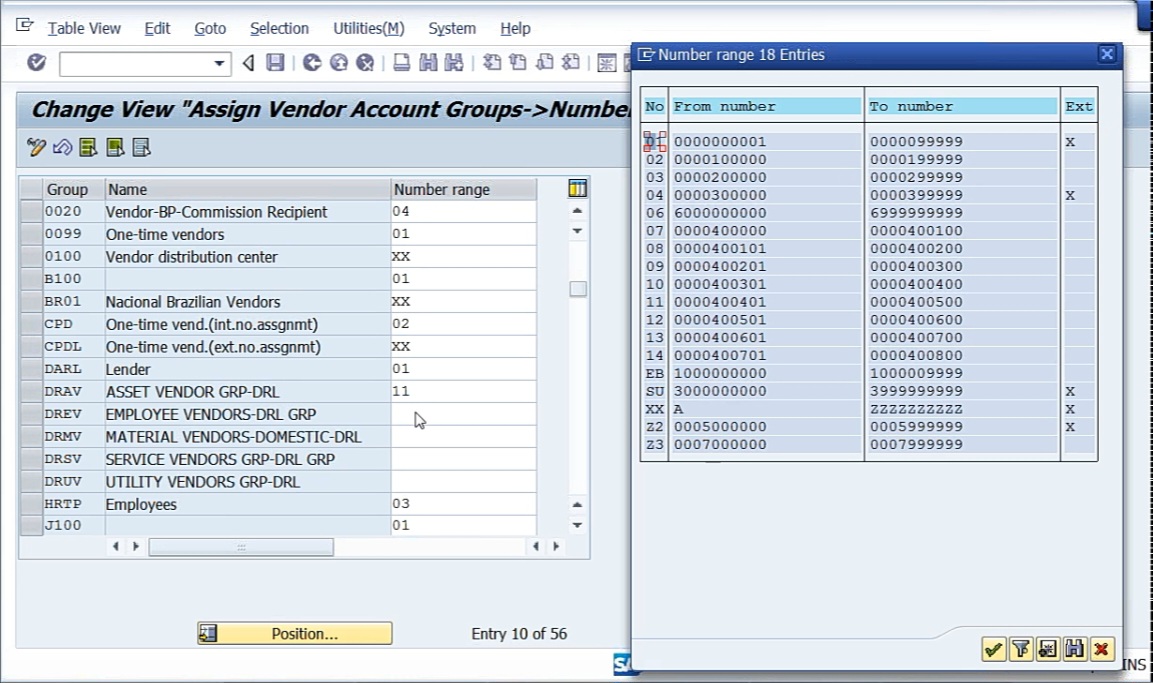1153x683 pixels.
Task: Jump to first page using the toolbar icon
Action: 492,63
